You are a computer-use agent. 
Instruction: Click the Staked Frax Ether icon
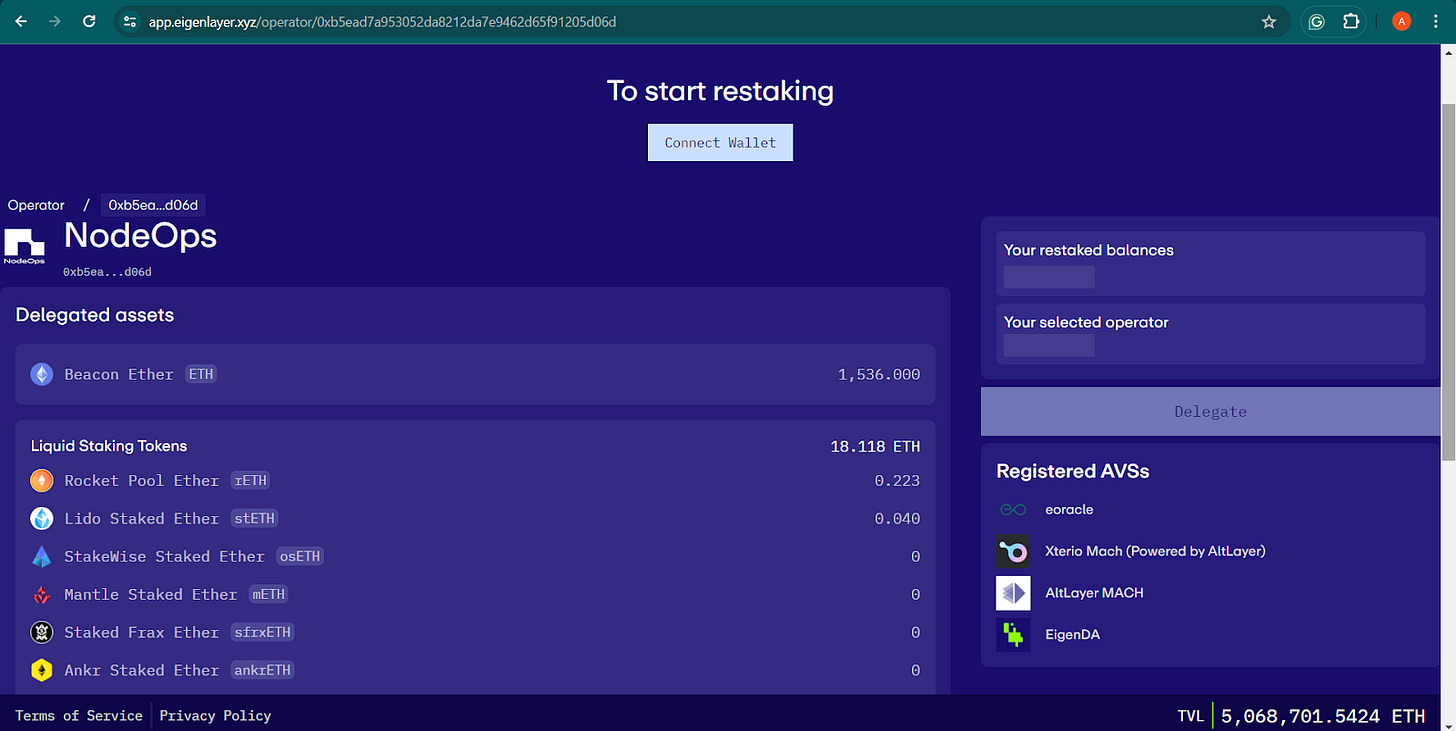point(41,633)
